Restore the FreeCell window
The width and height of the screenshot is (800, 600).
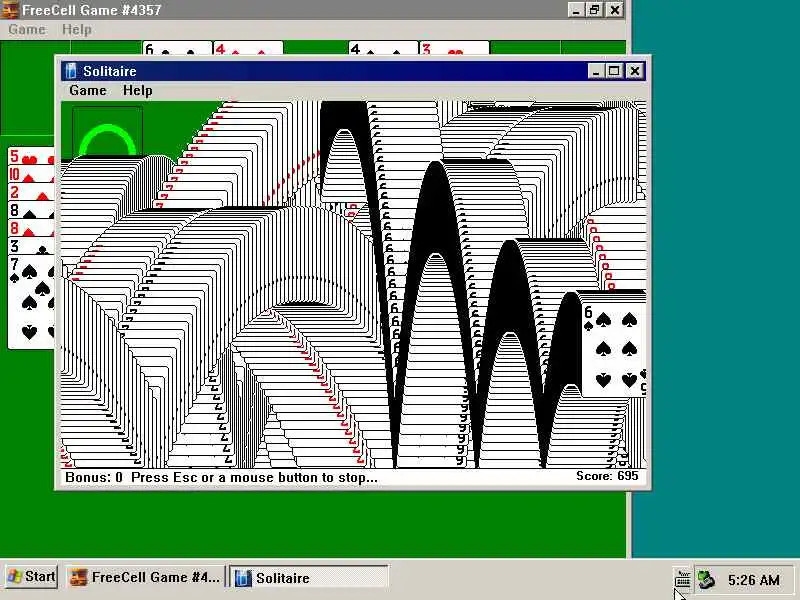[594, 10]
